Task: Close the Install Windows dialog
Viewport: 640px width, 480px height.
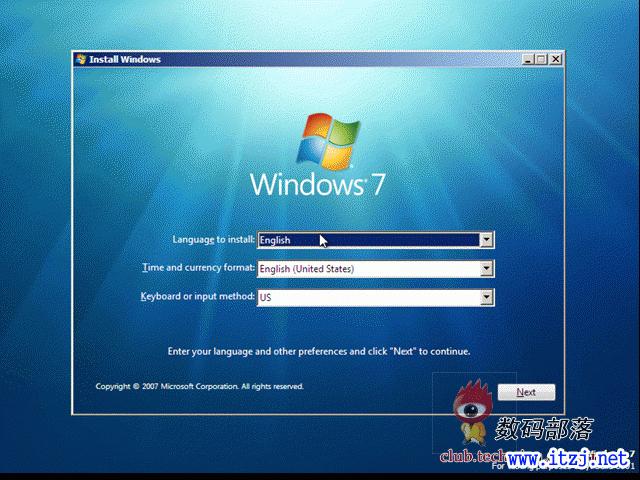Action: (555, 59)
